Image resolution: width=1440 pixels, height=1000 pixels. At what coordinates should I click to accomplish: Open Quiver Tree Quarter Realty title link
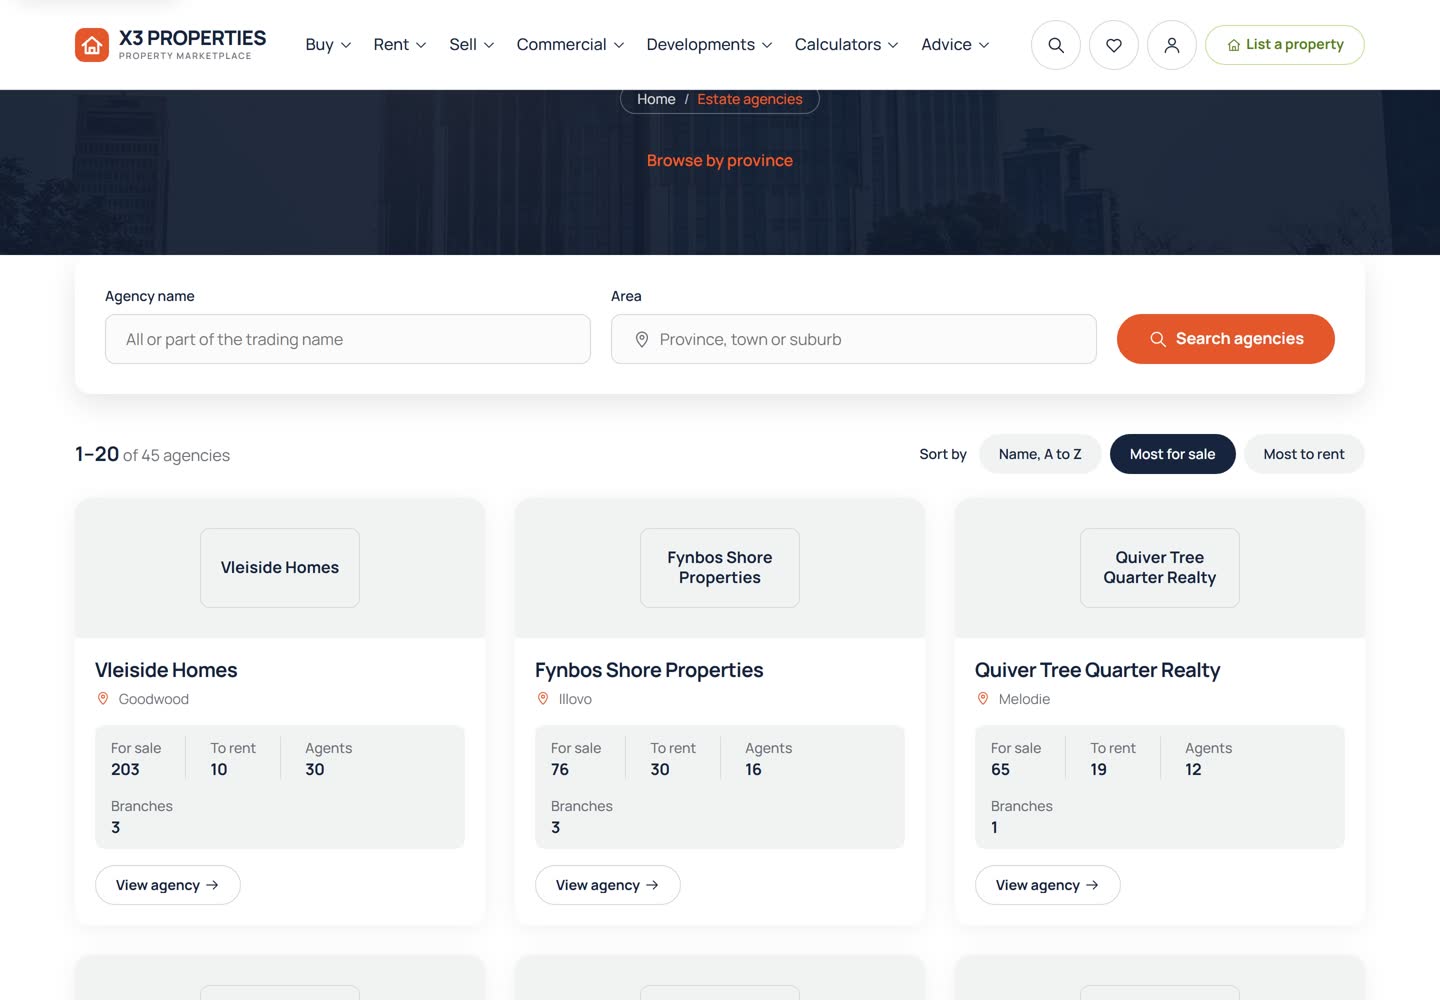(1098, 670)
